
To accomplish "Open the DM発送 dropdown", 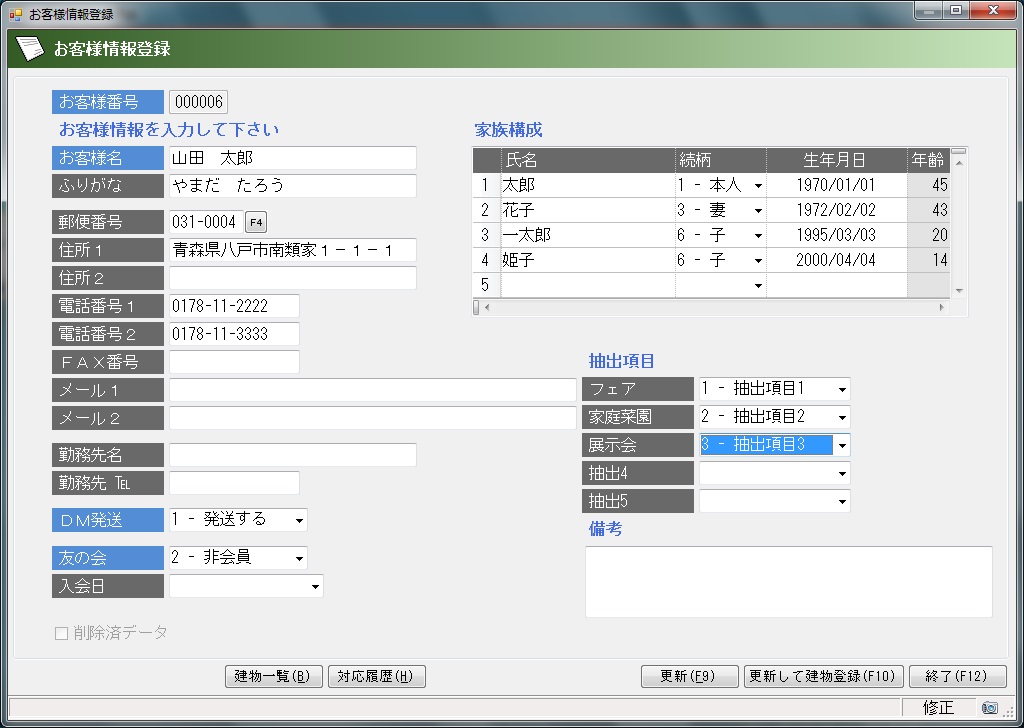I will click(x=298, y=520).
